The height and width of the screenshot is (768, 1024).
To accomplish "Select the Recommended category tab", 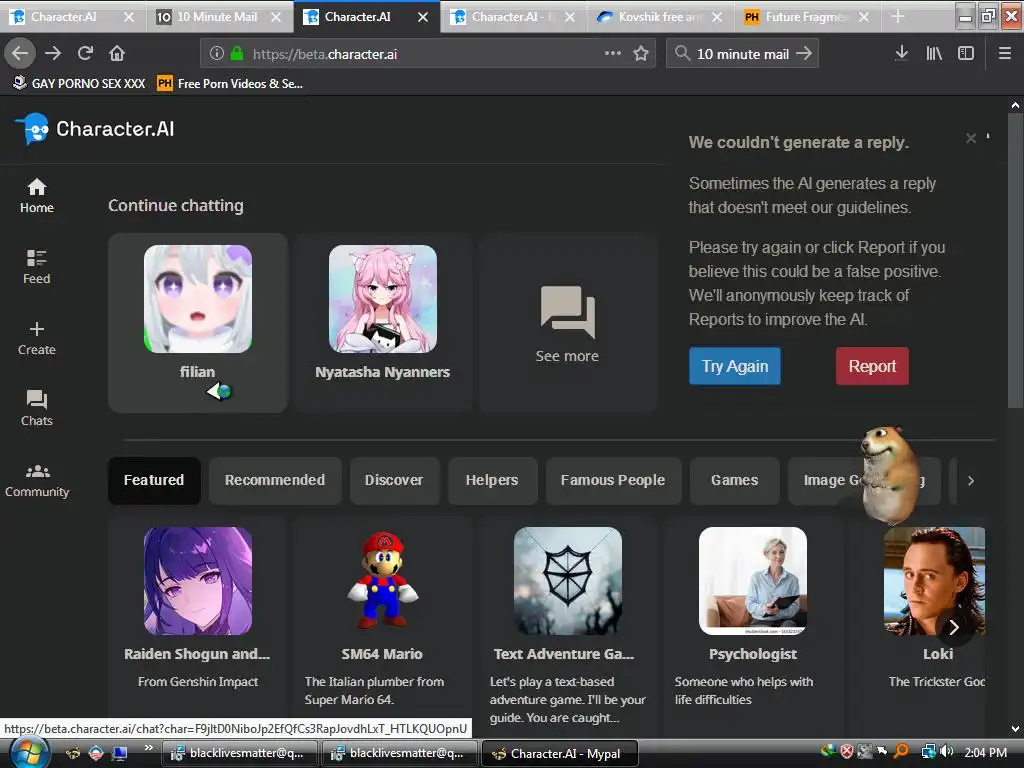I will pyautogui.click(x=275, y=481).
